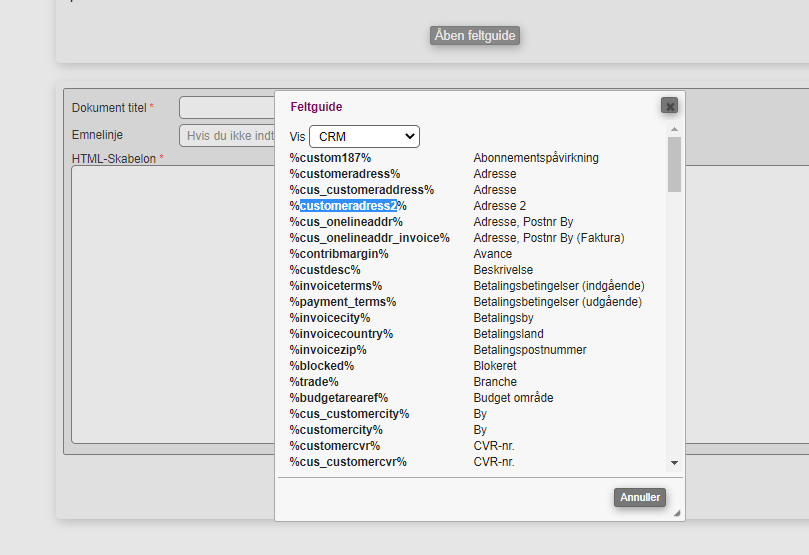Open the Vis CRM dropdown
This screenshot has height=555, width=809.
coord(364,136)
